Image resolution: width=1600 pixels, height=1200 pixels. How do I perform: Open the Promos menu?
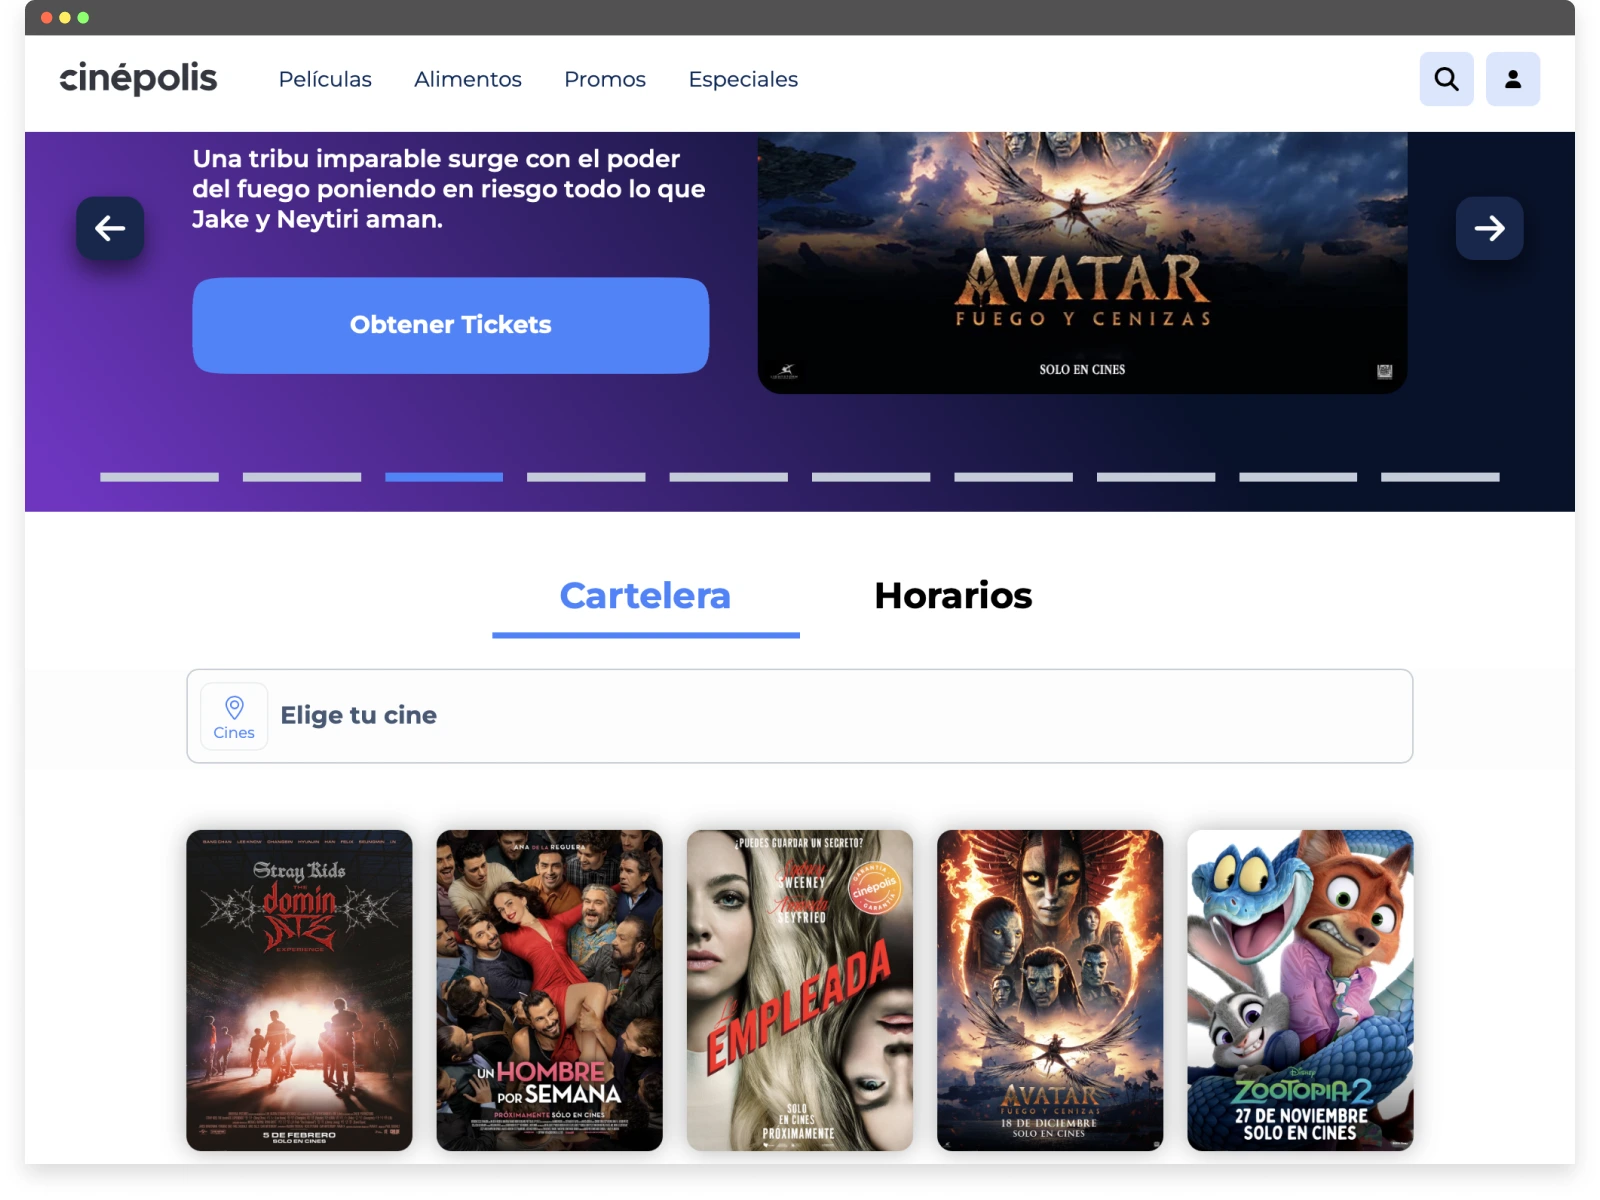(604, 79)
